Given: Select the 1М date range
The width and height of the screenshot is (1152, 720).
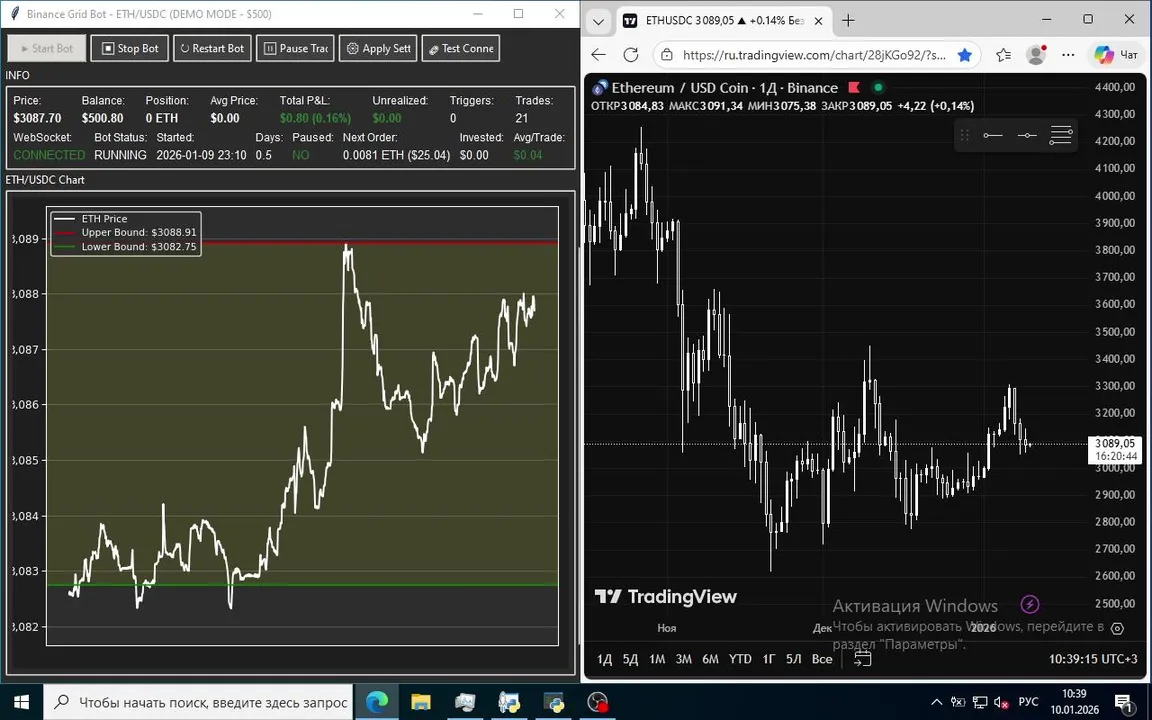Looking at the screenshot, I should 657,659.
